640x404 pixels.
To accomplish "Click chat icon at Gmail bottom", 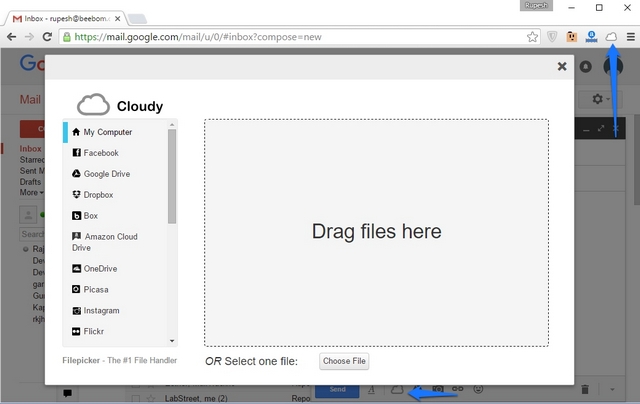I will click(67, 393).
